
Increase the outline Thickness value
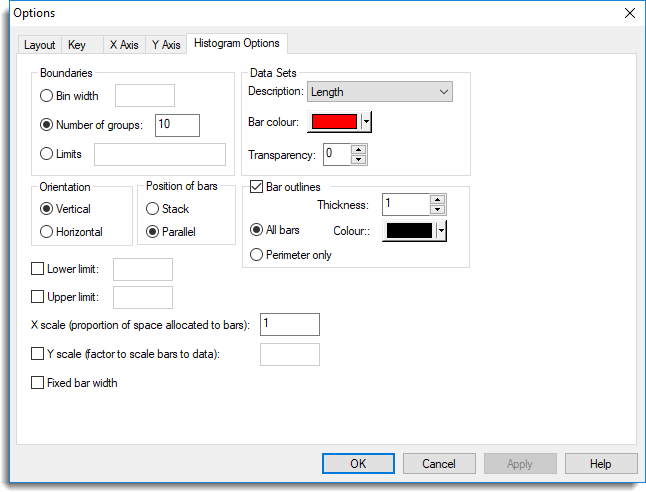pyautogui.click(x=437, y=199)
